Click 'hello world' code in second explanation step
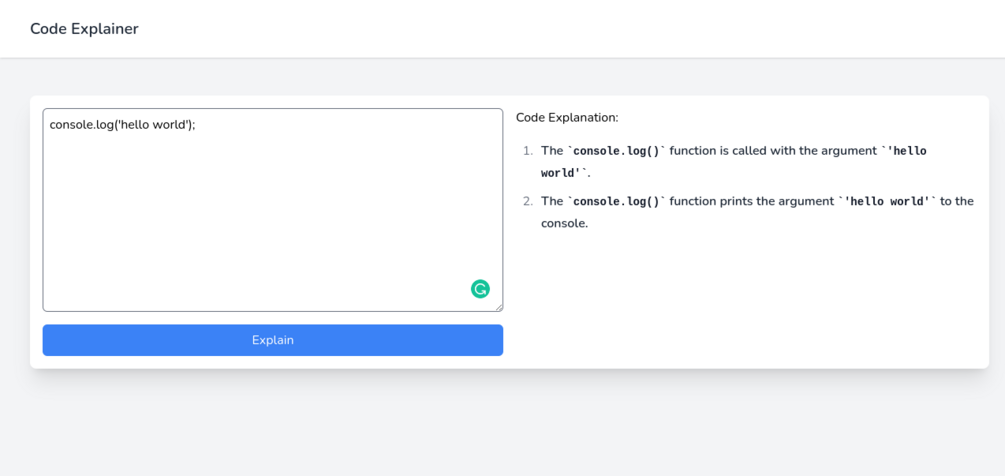The width and height of the screenshot is (1005, 476). [x=888, y=201]
